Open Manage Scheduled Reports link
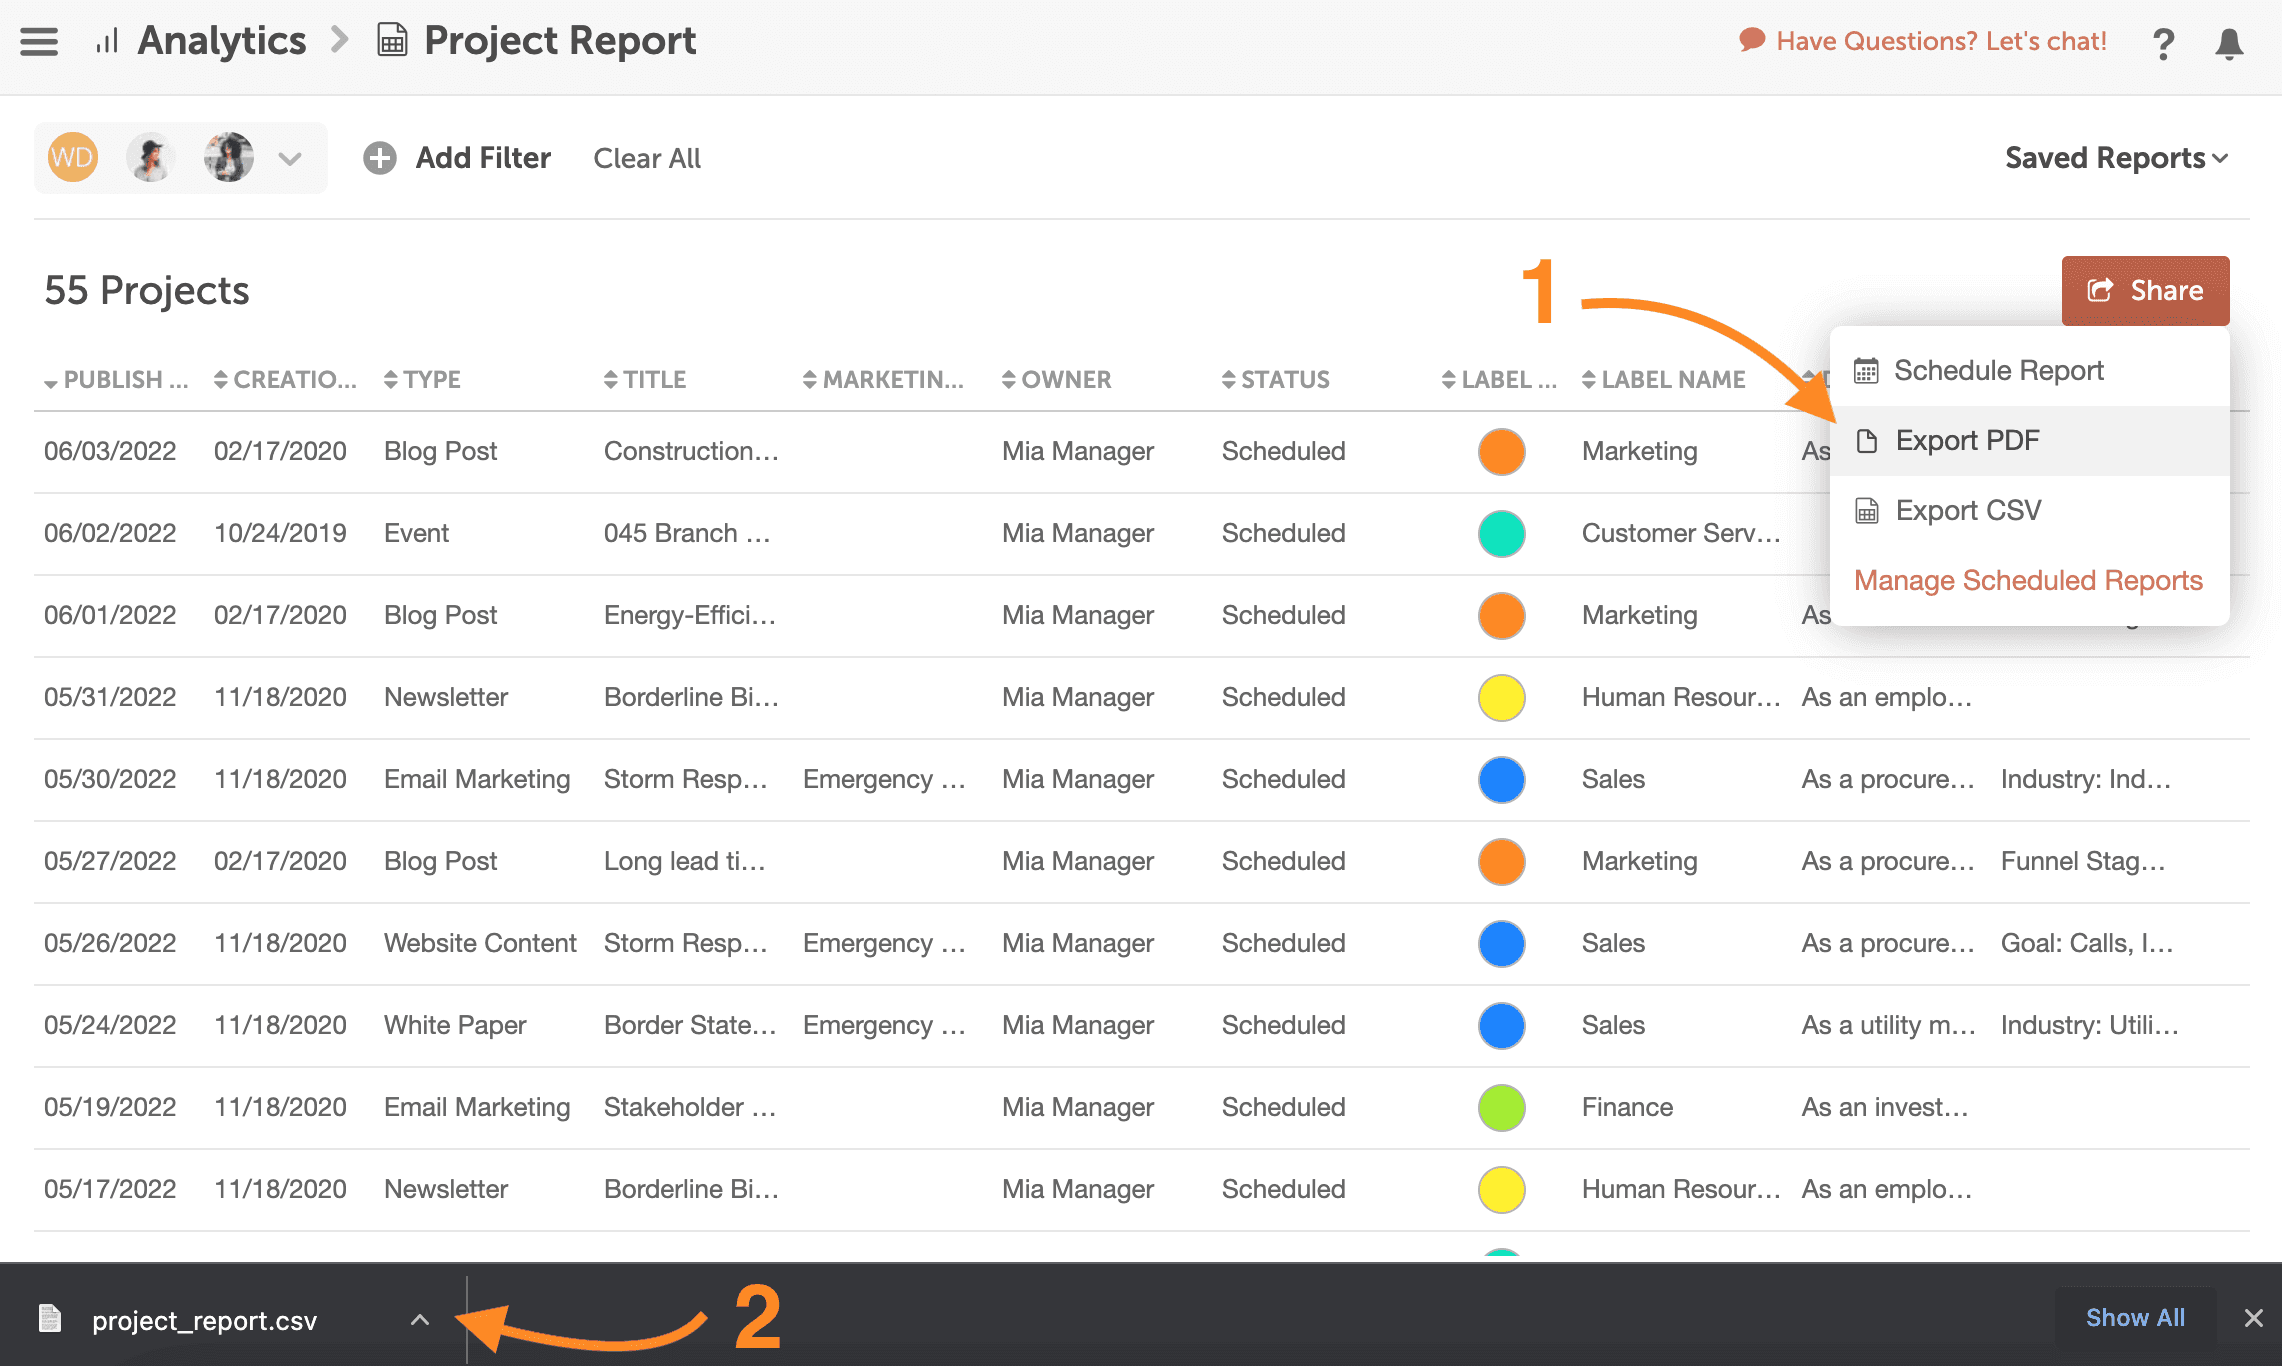The width and height of the screenshot is (2282, 1366). (2028, 581)
